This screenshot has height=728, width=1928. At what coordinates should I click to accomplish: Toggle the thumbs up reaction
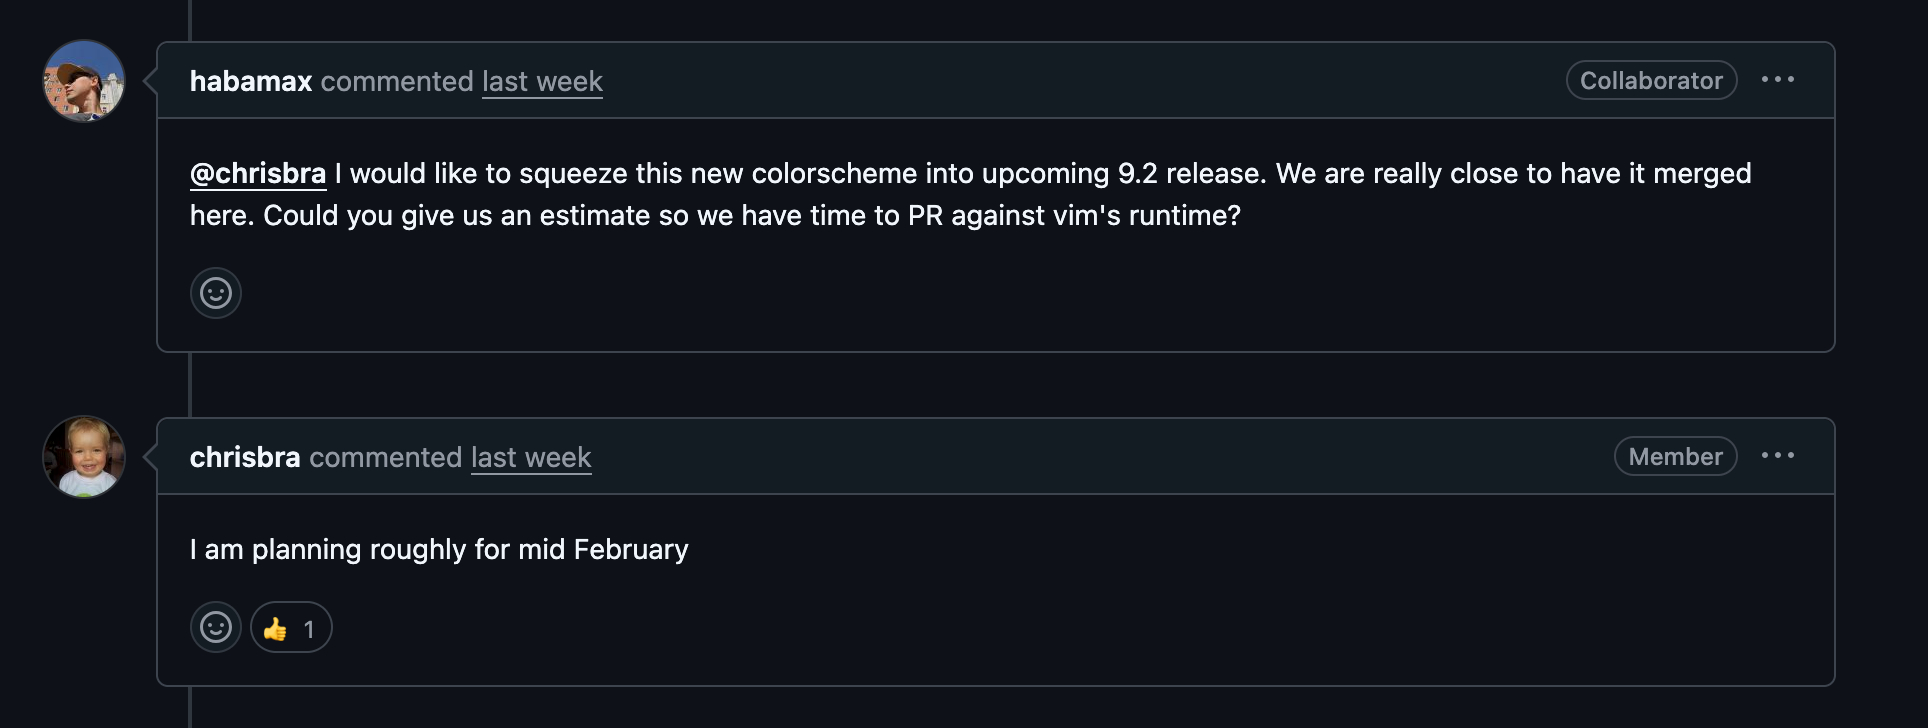[290, 628]
